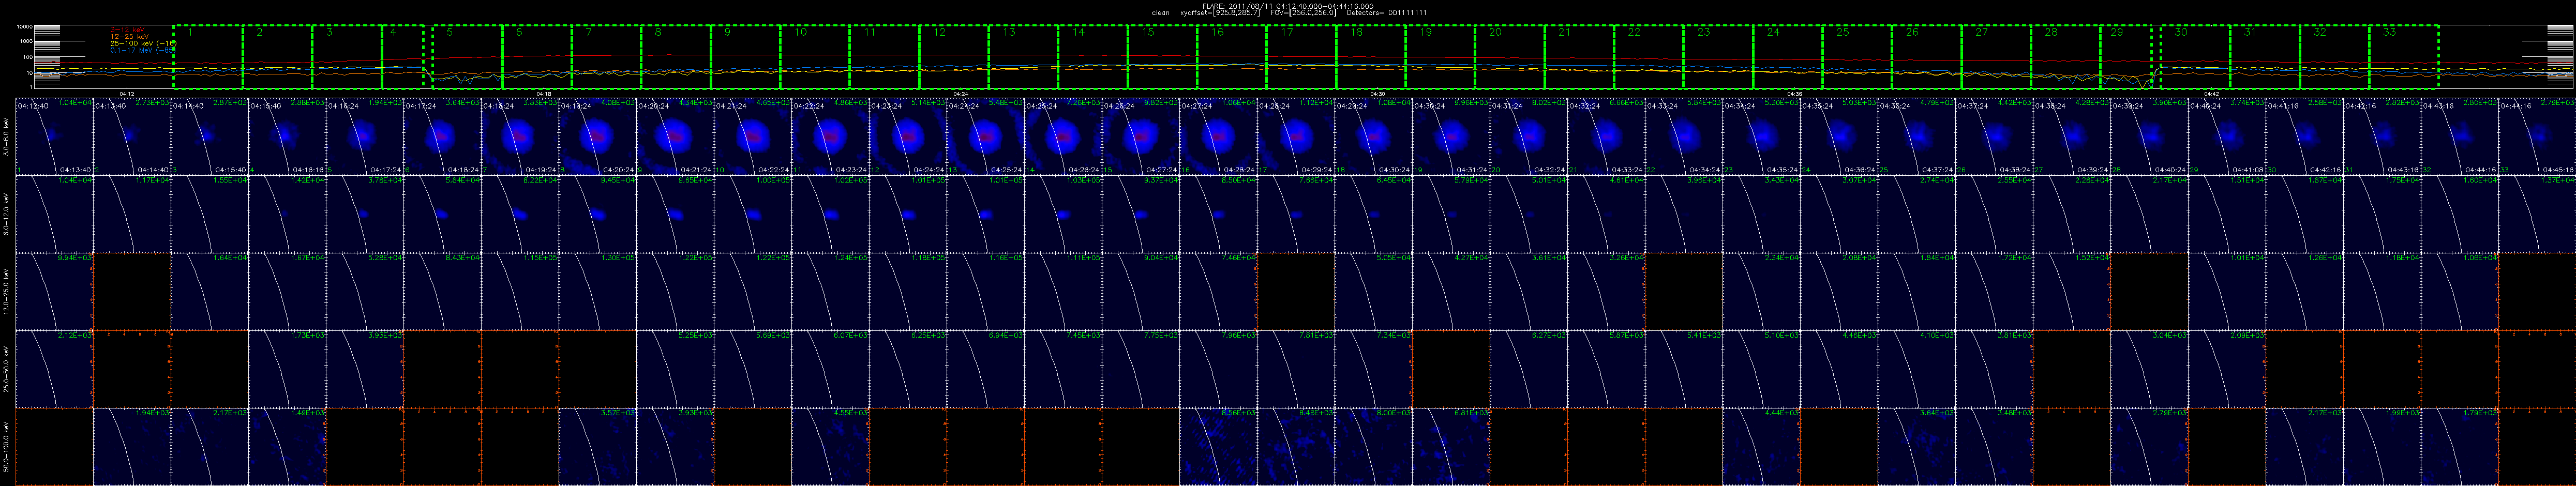Select interval 1 box in light curve plot
Image resolution: width=2576 pixels, height=486 pixels.
[x=208, y=56]
